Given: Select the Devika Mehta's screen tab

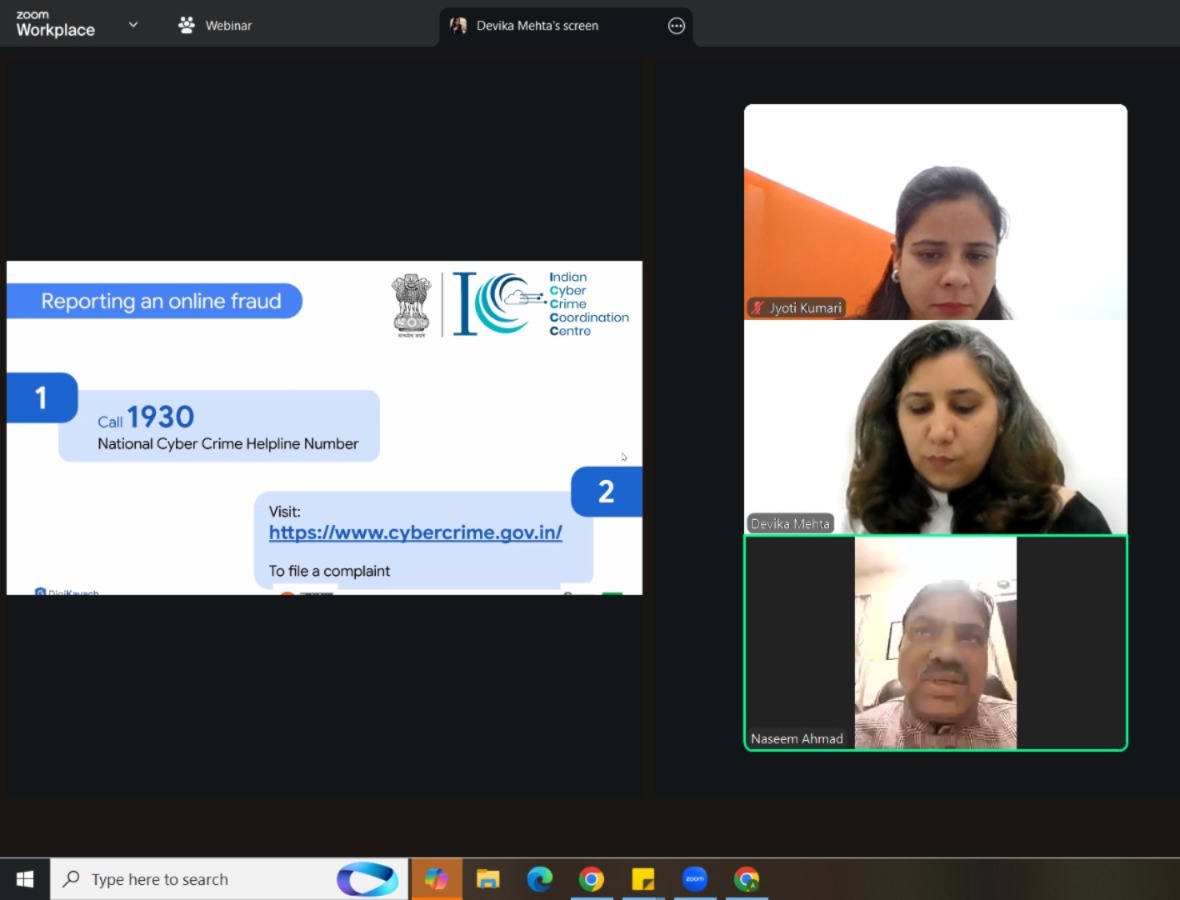Looking at the screenshot, I should pyautogui.click(x=537, y=26).
